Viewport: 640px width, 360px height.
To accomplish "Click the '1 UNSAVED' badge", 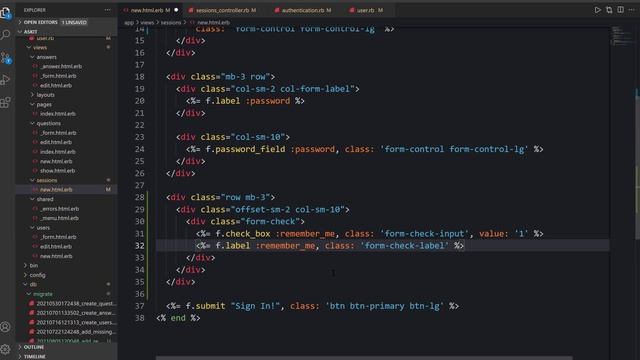I will (x=74, y=22).
